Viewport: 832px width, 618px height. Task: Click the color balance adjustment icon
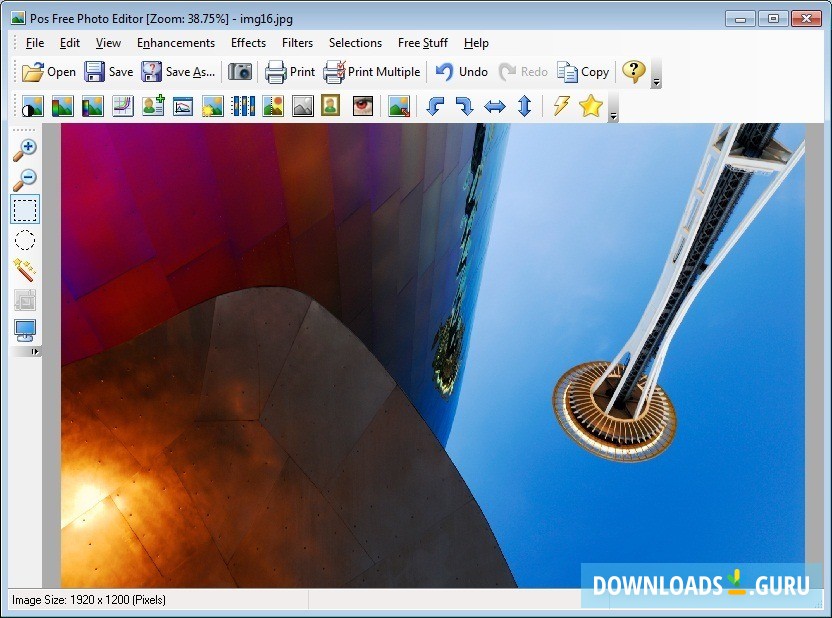pos(63,106)
